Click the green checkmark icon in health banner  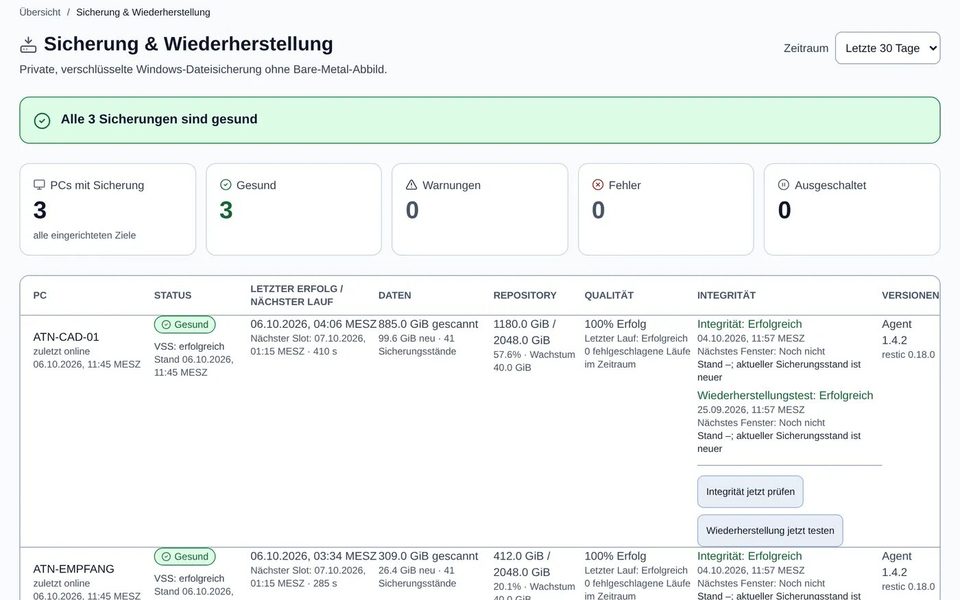tap(42, 120)
